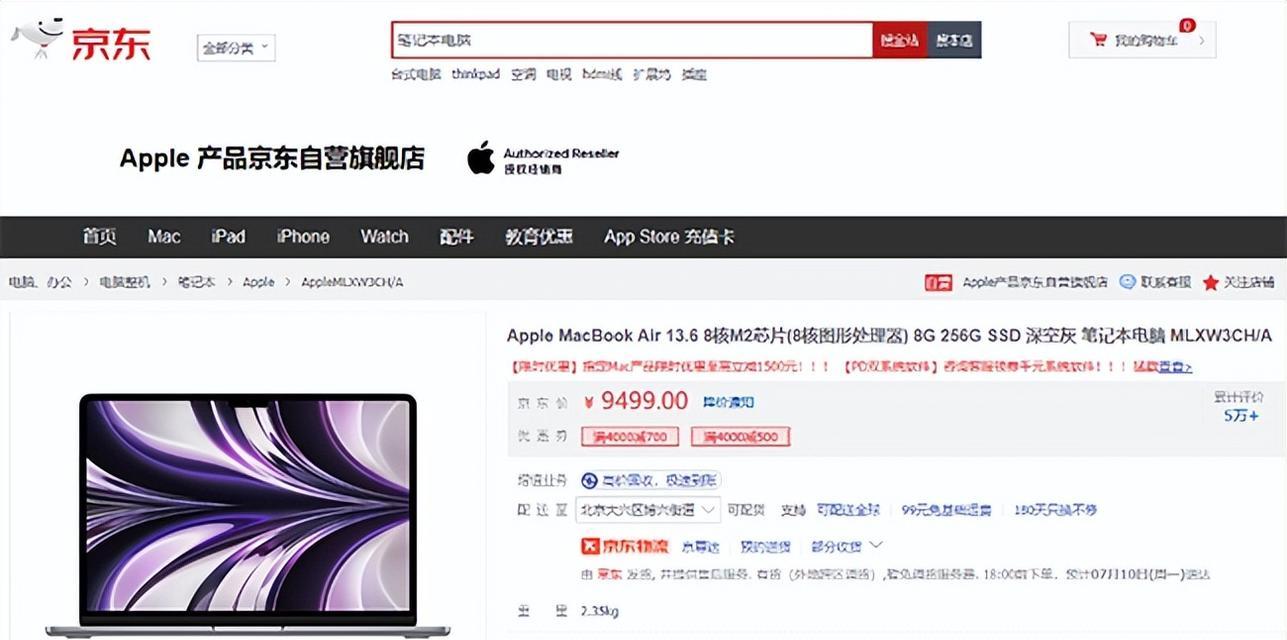
Task: Click the high-price recycling service icon
Action: 589,481
